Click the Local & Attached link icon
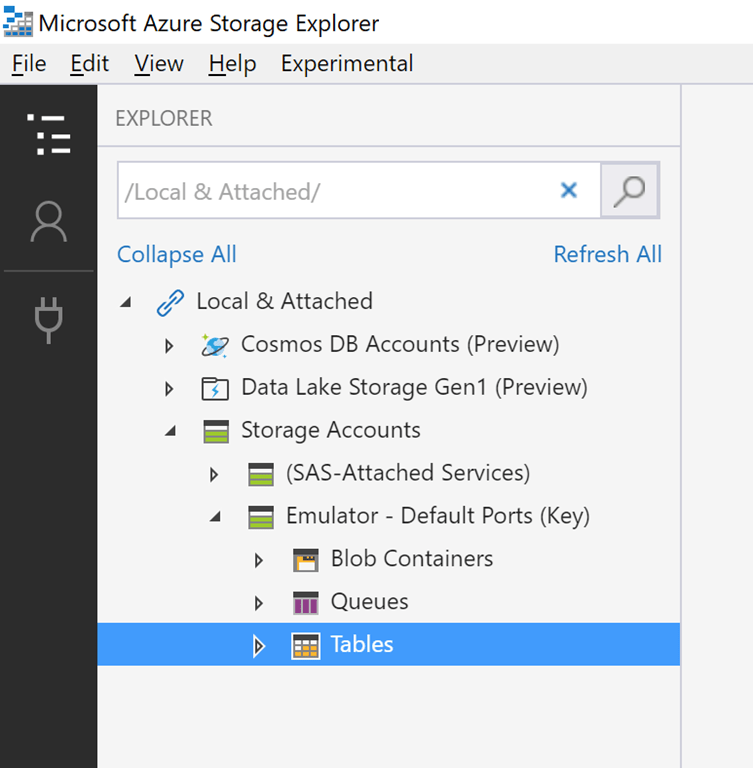The width and height of the screenshot is (753, 768). coord(170,302)
